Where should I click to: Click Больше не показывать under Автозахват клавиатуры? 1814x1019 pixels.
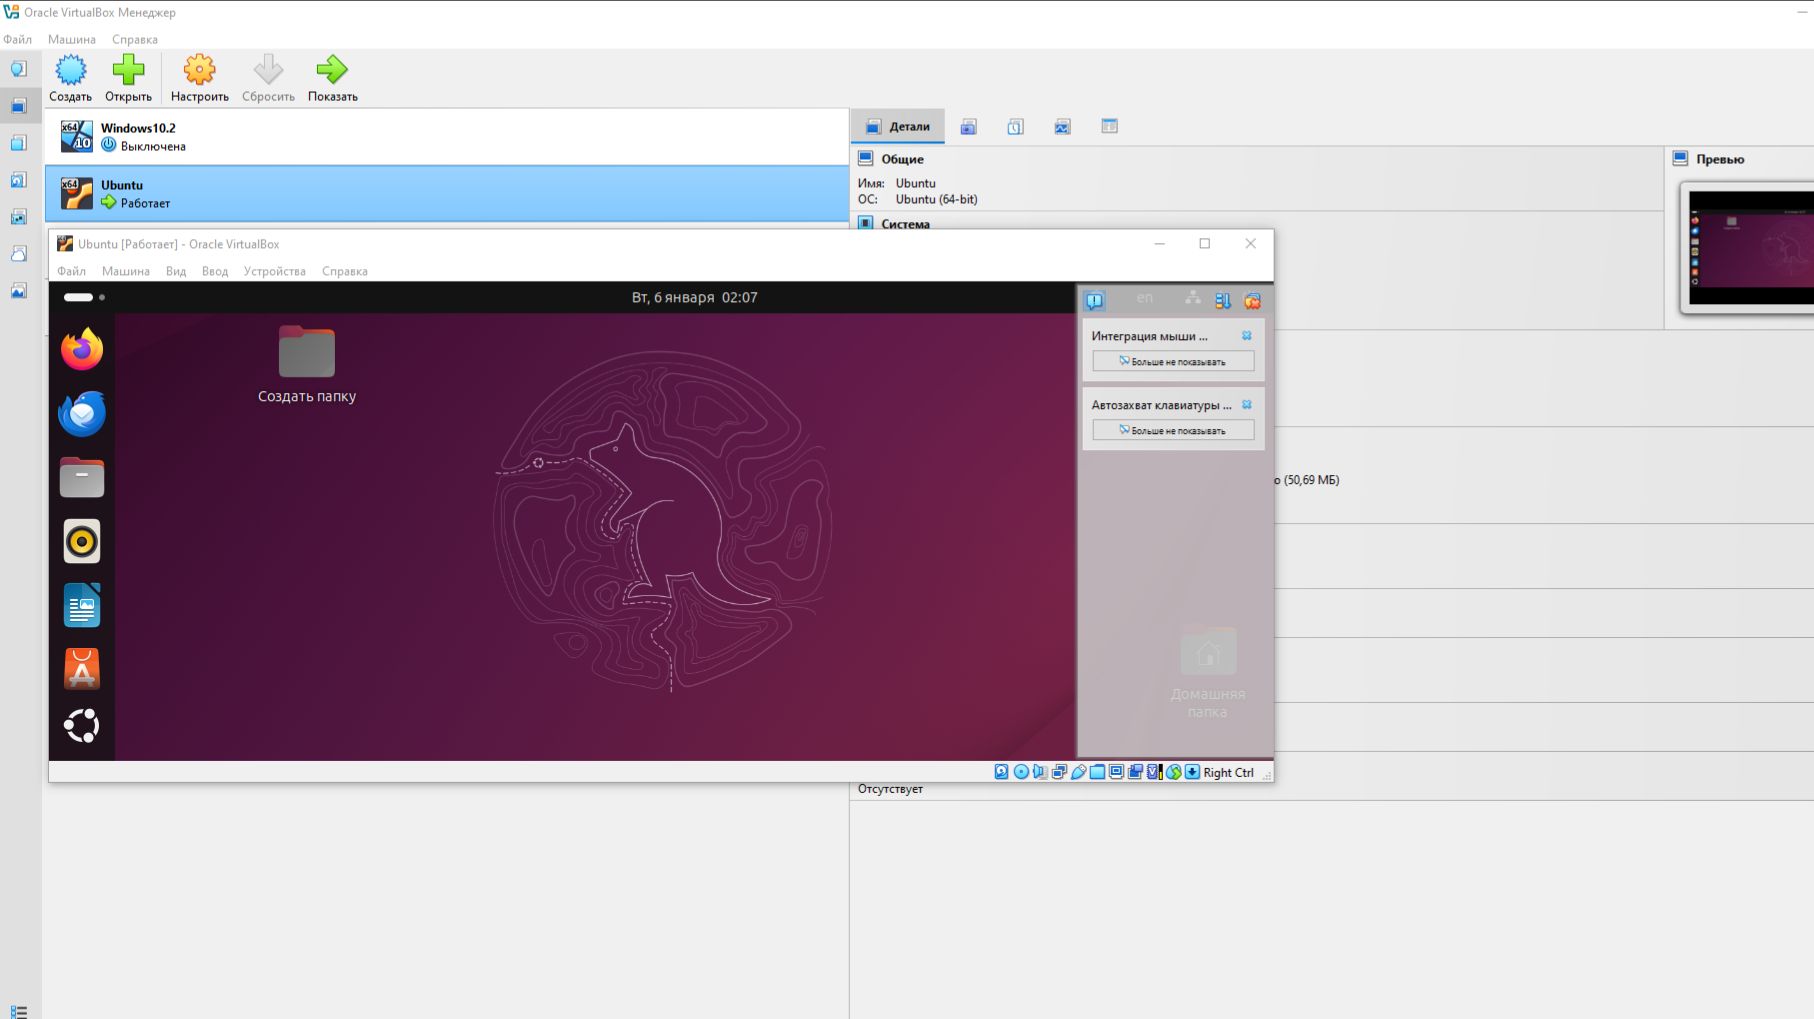1173,430
